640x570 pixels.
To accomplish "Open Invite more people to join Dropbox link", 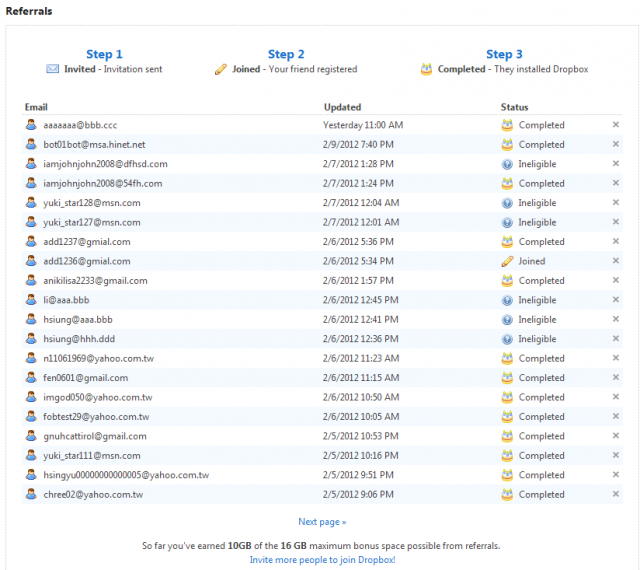I will point(322,559).
